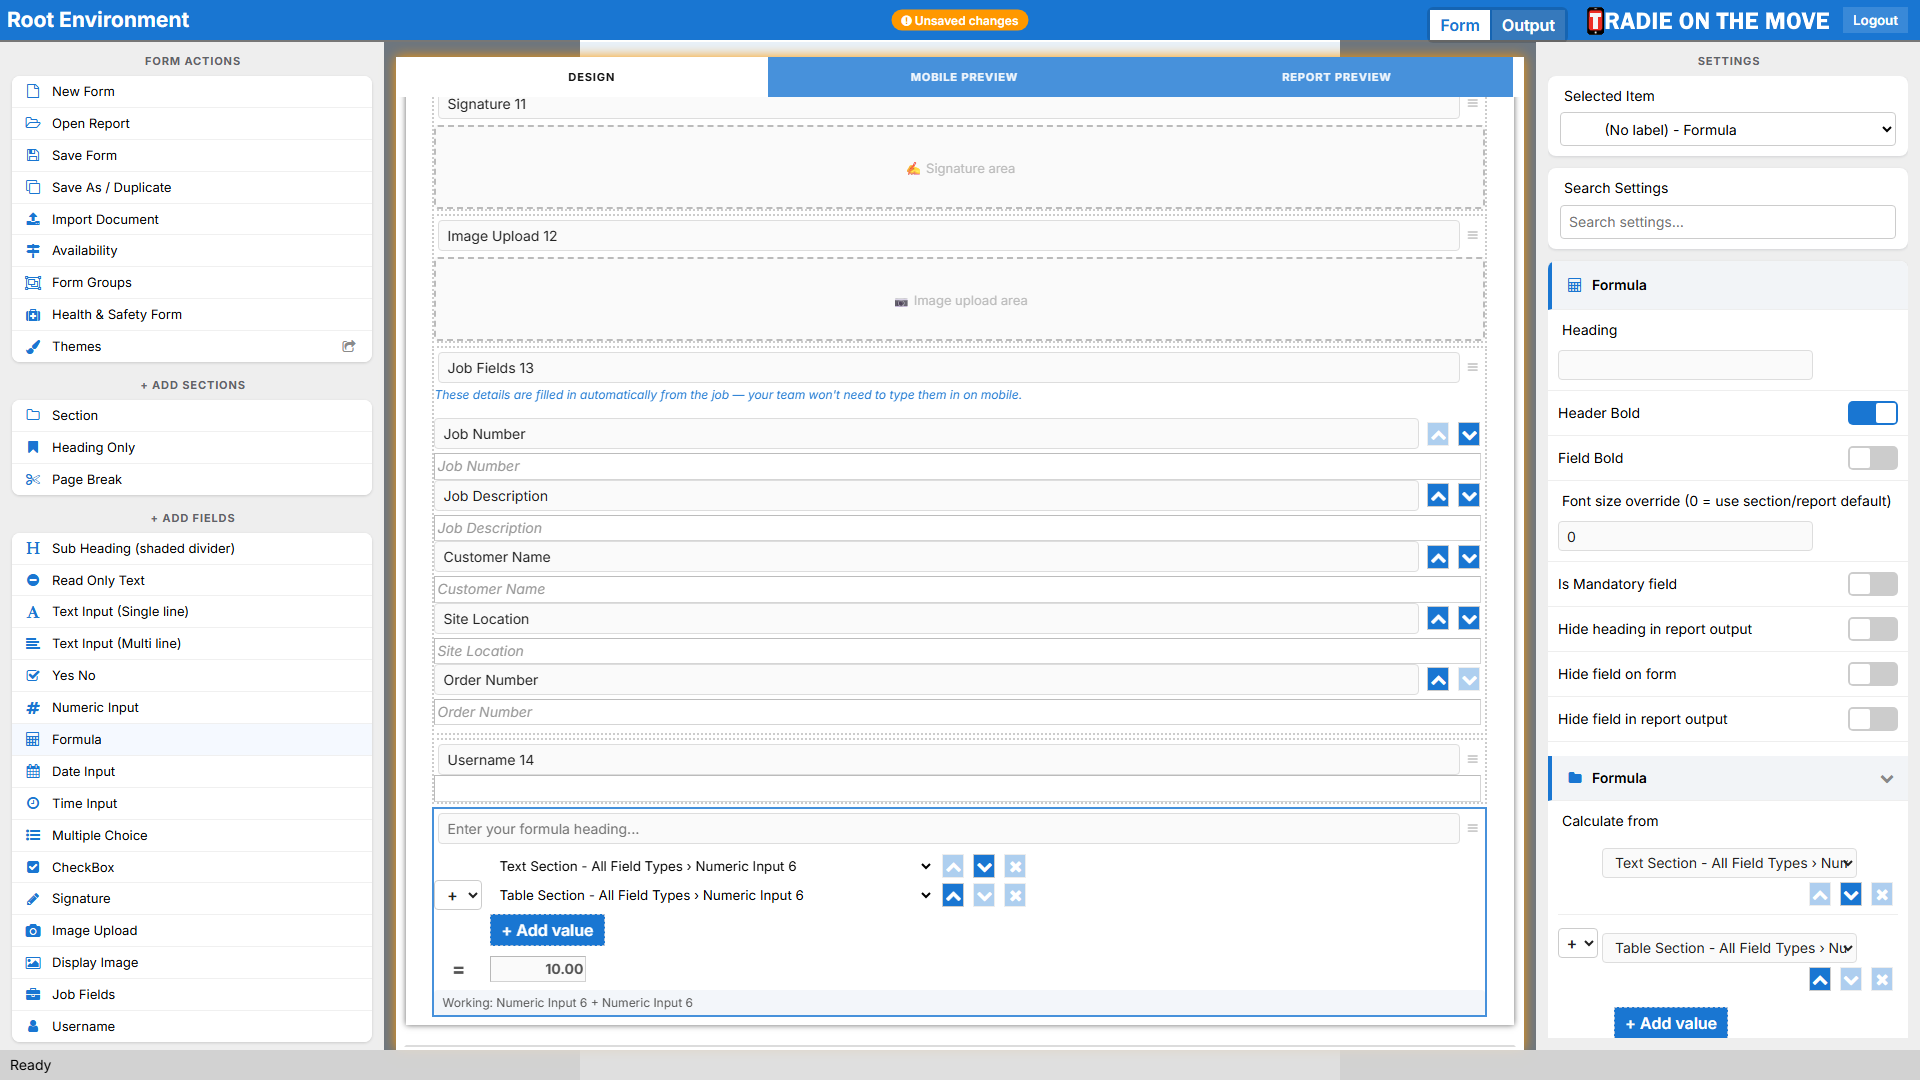Click the Themes paintbrush icon
The width and height of the screenshot is (1920, 1080).
pyautogui.click(x=33, y=346)
